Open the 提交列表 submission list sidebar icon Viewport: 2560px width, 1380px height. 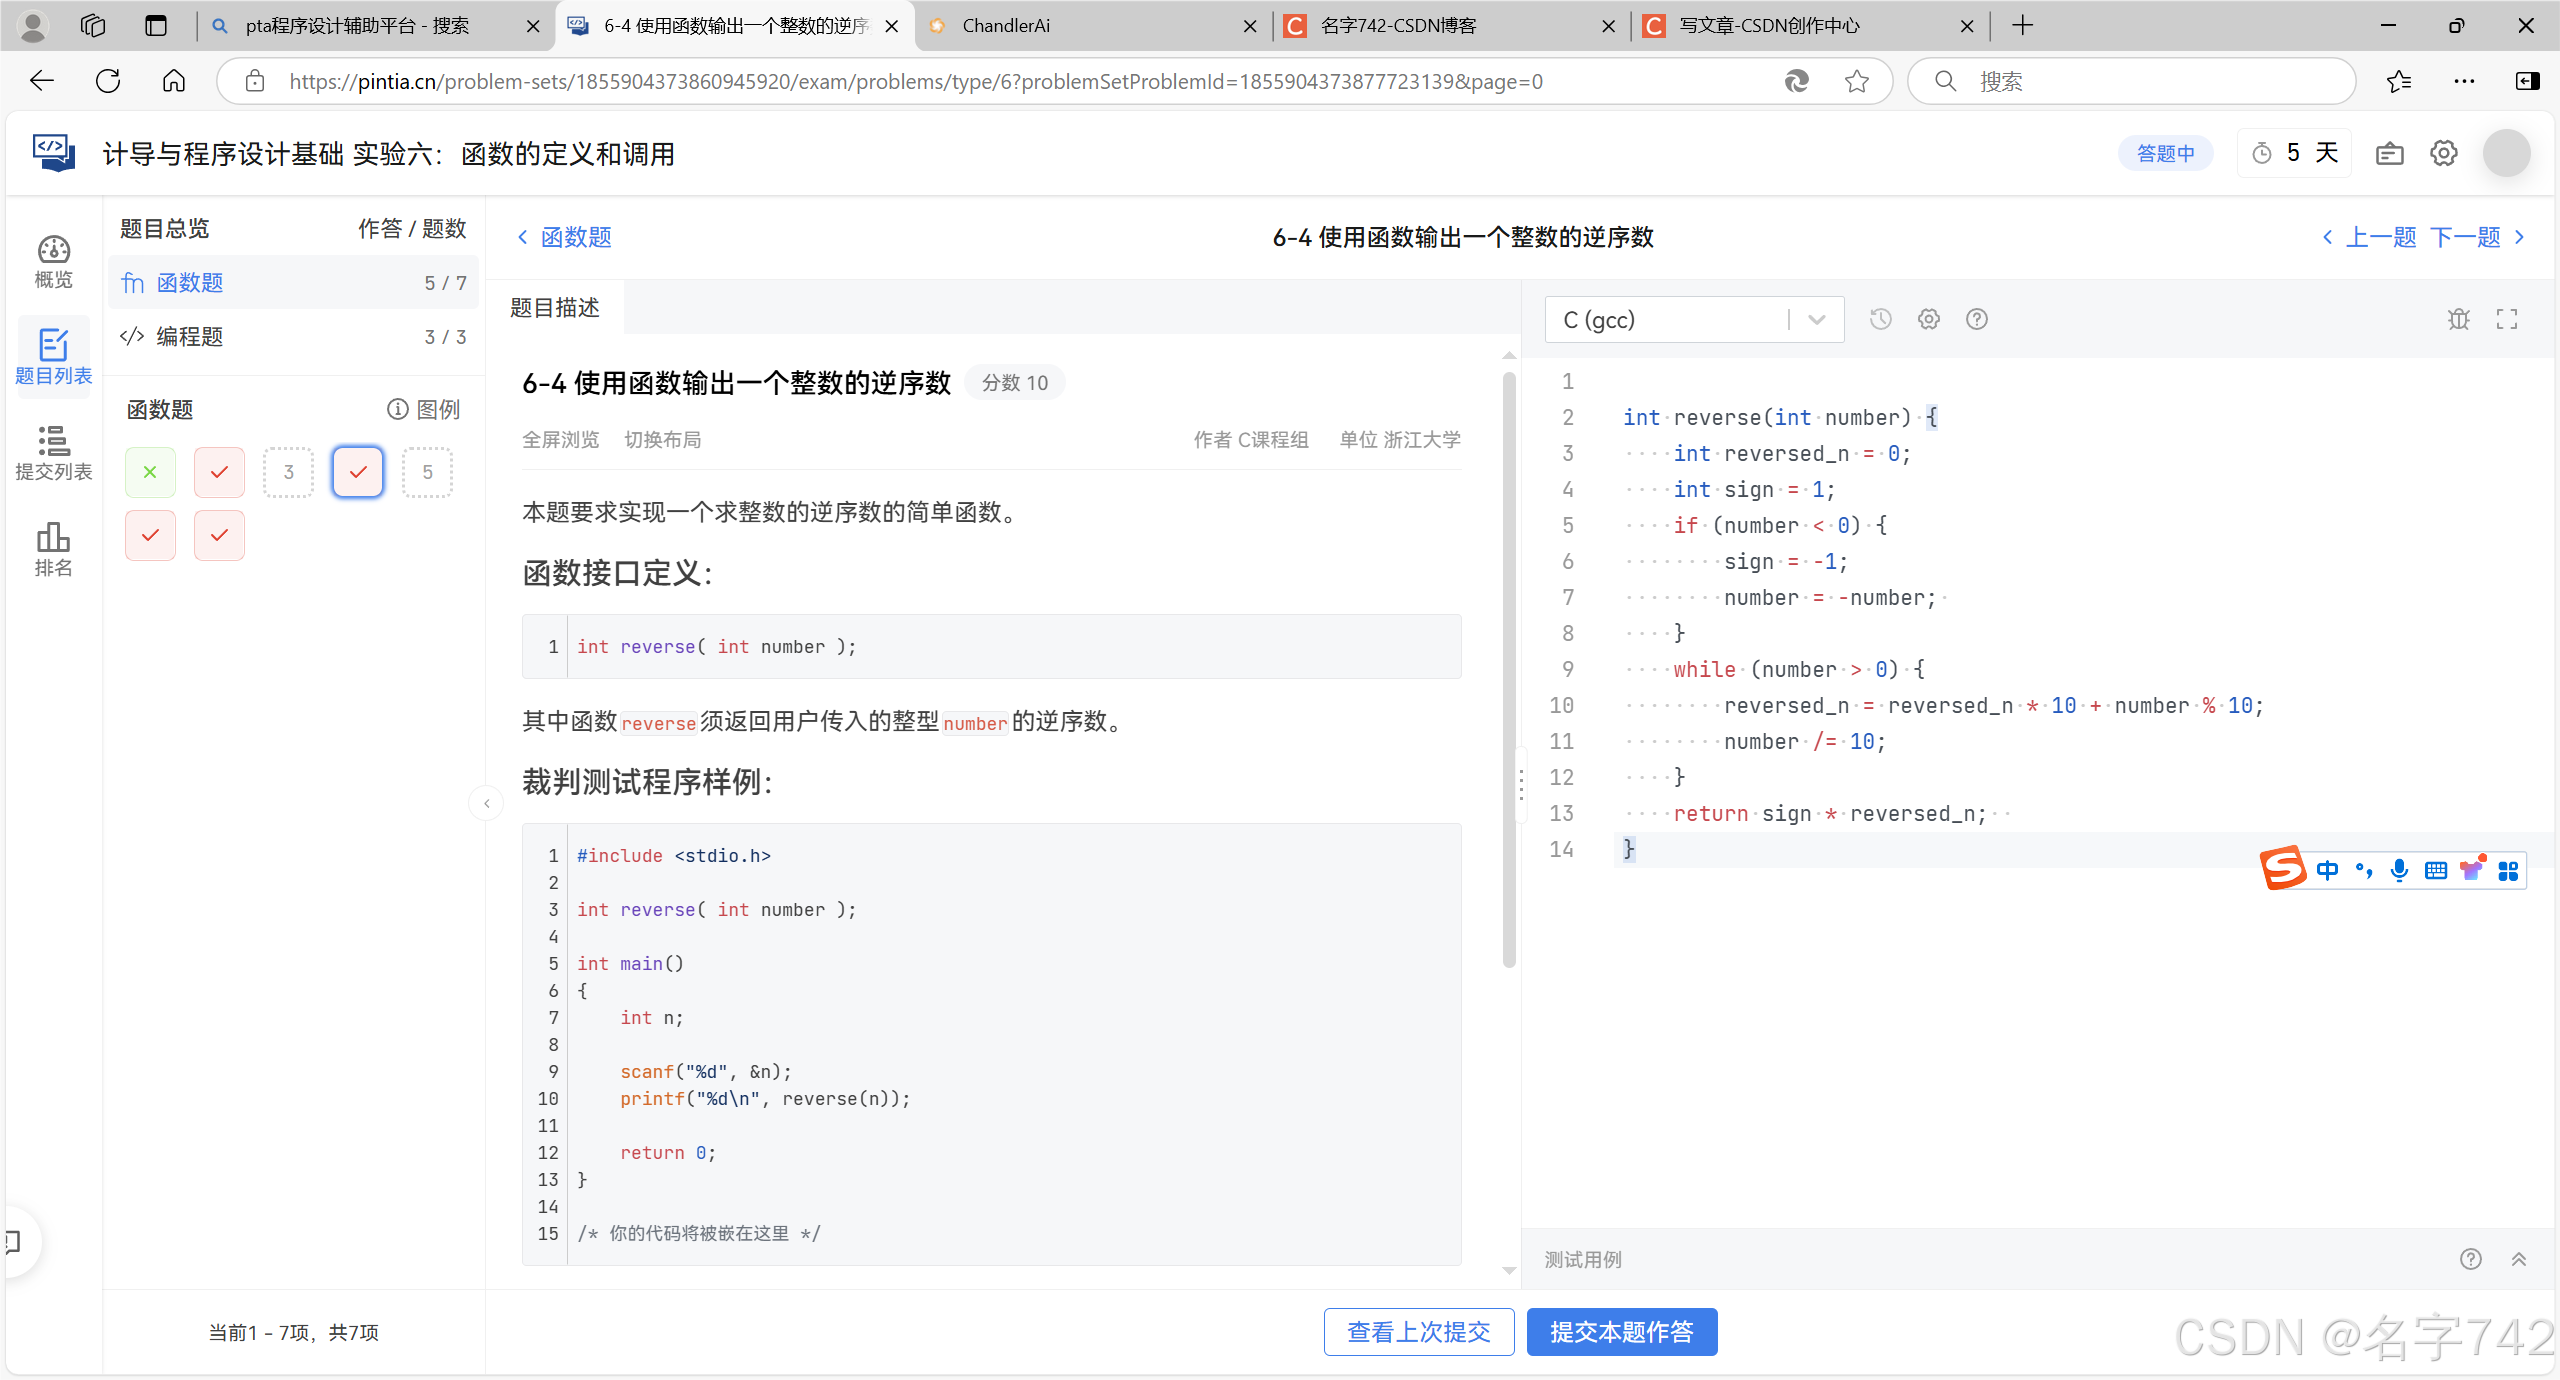53,452
